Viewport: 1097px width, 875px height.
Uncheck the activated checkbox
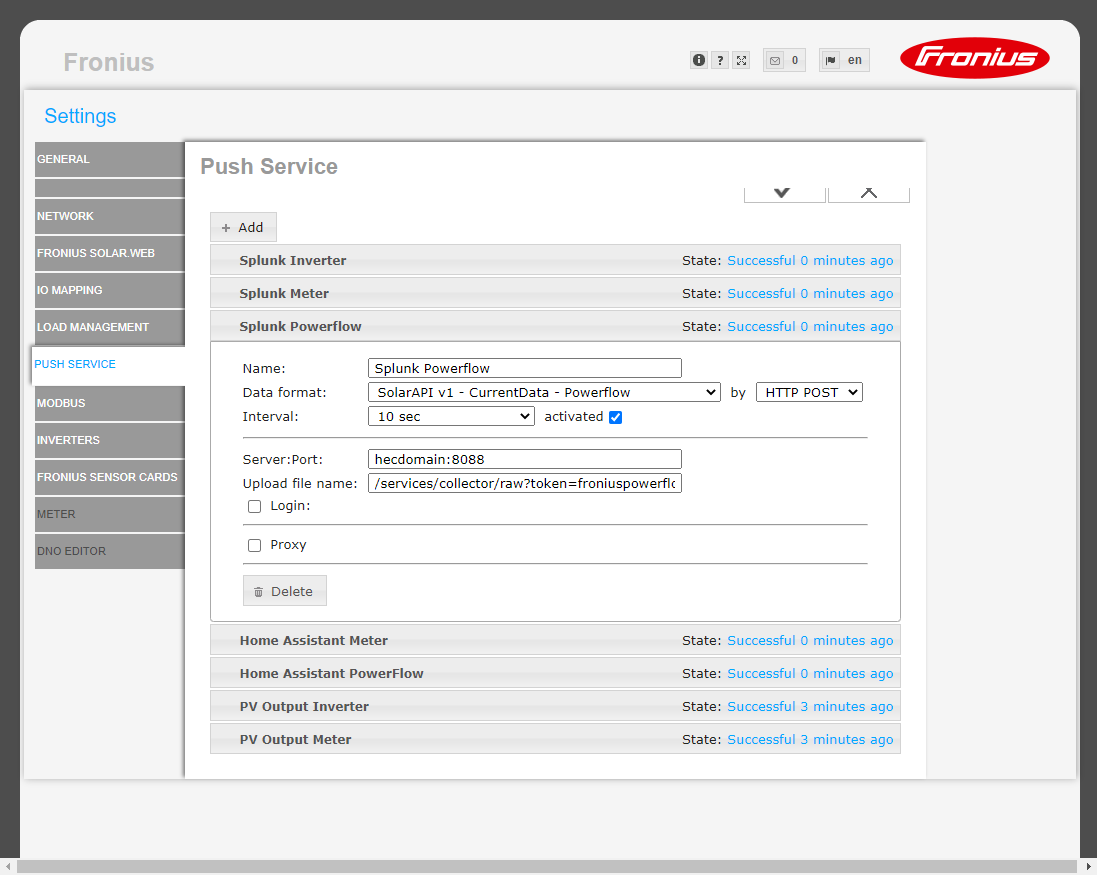616,418
